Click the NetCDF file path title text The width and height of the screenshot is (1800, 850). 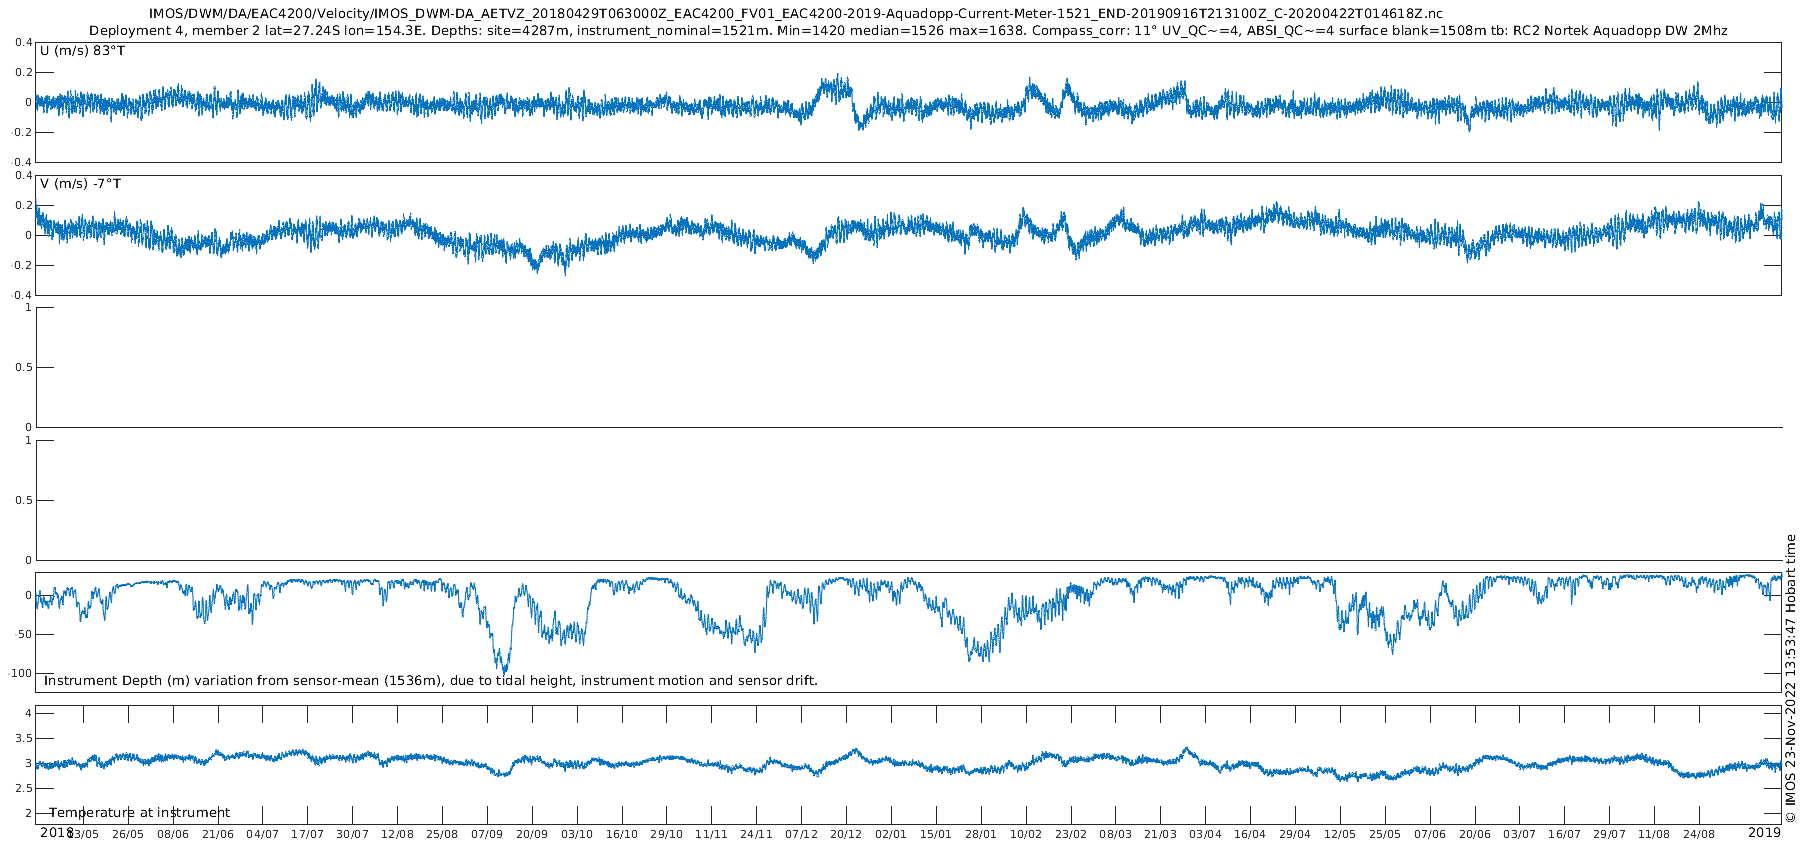pos(795,14)
